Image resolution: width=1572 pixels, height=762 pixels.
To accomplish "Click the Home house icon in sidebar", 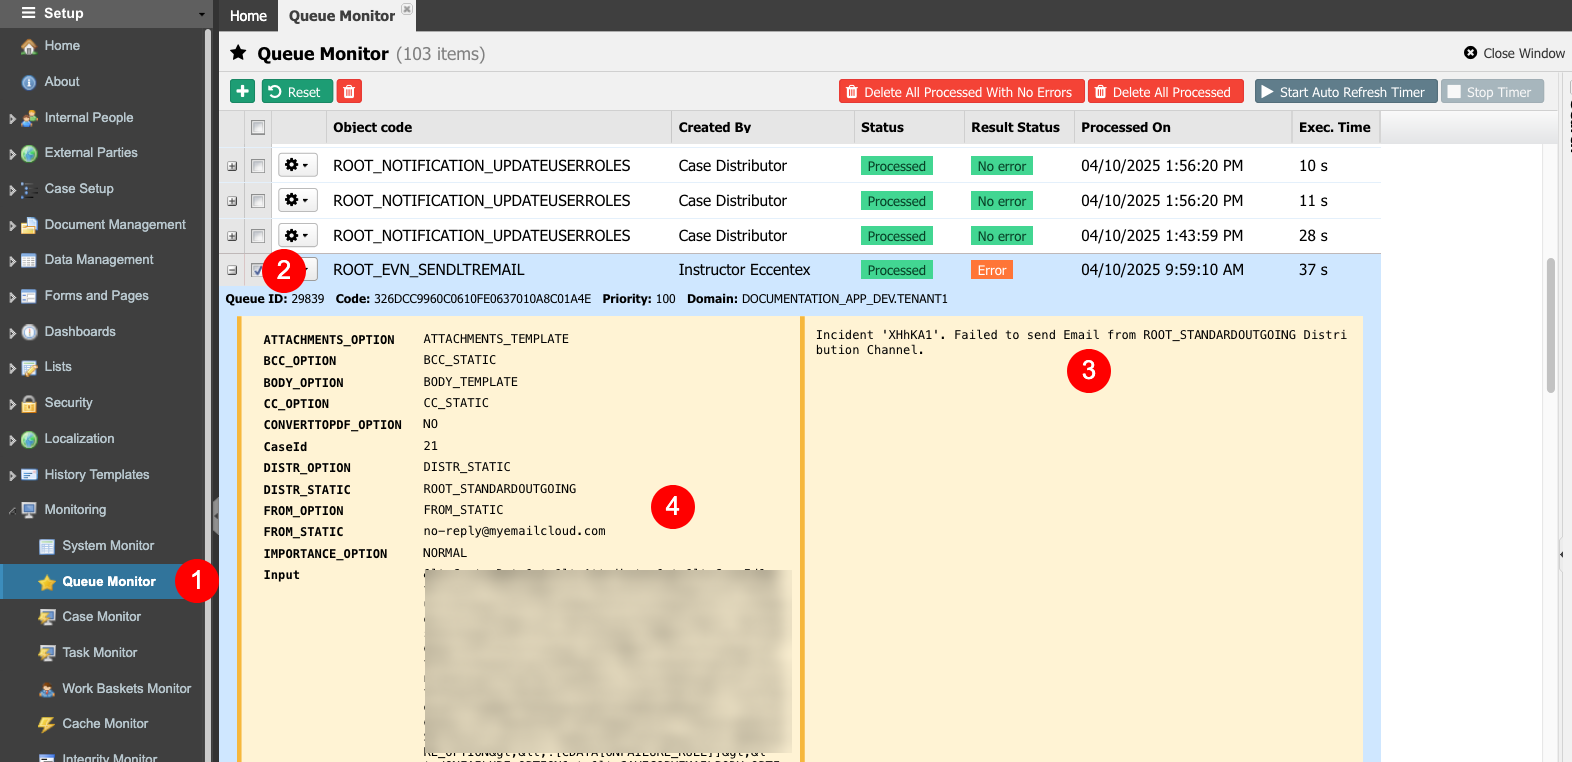I will (29, 46).
